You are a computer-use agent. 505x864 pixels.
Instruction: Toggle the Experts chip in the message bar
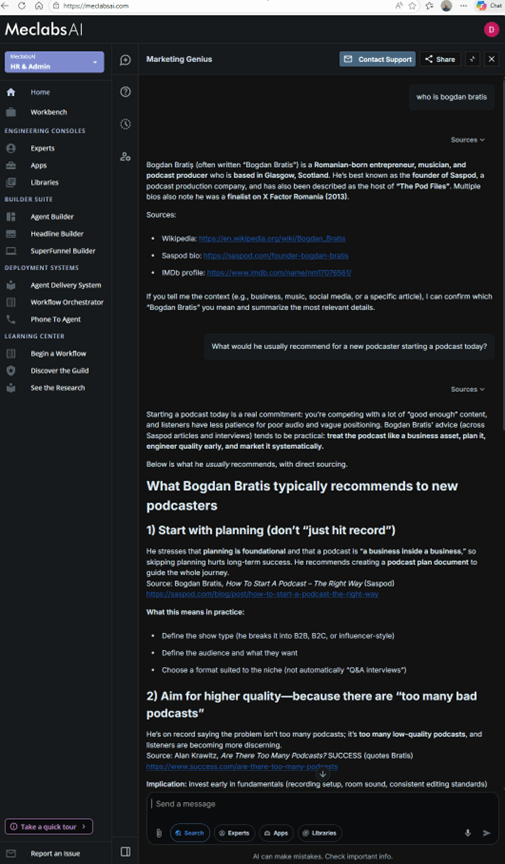[234, 833]
